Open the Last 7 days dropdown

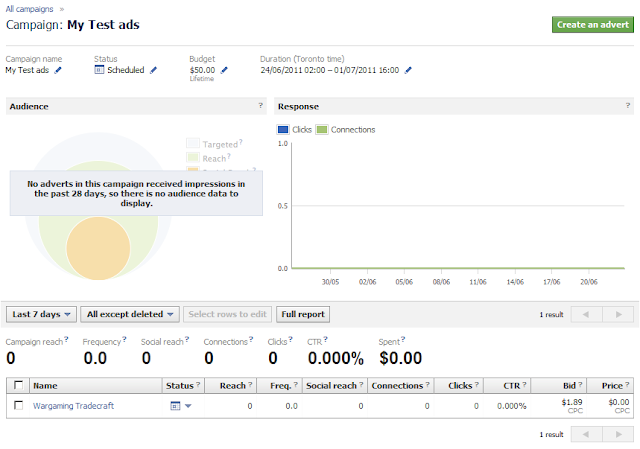pos(41,314)
